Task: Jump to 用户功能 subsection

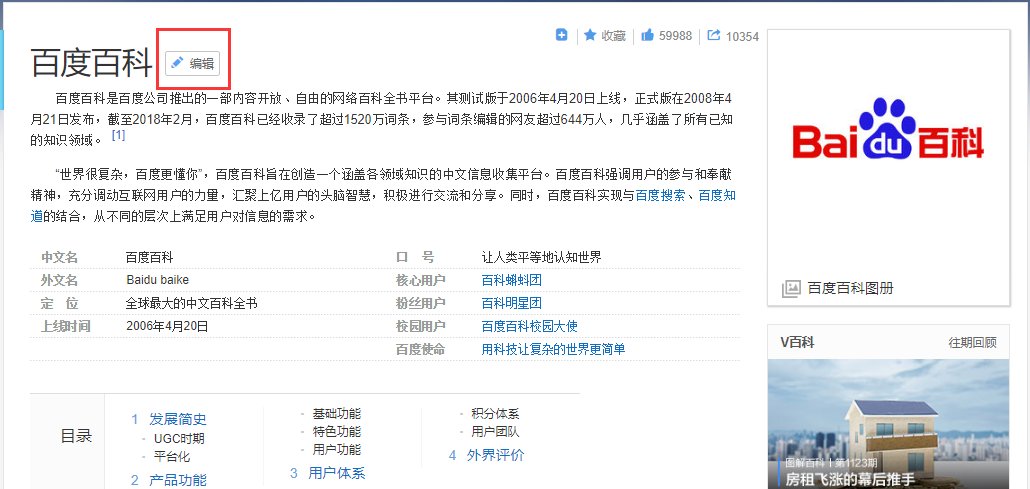Action: [336, 450]
